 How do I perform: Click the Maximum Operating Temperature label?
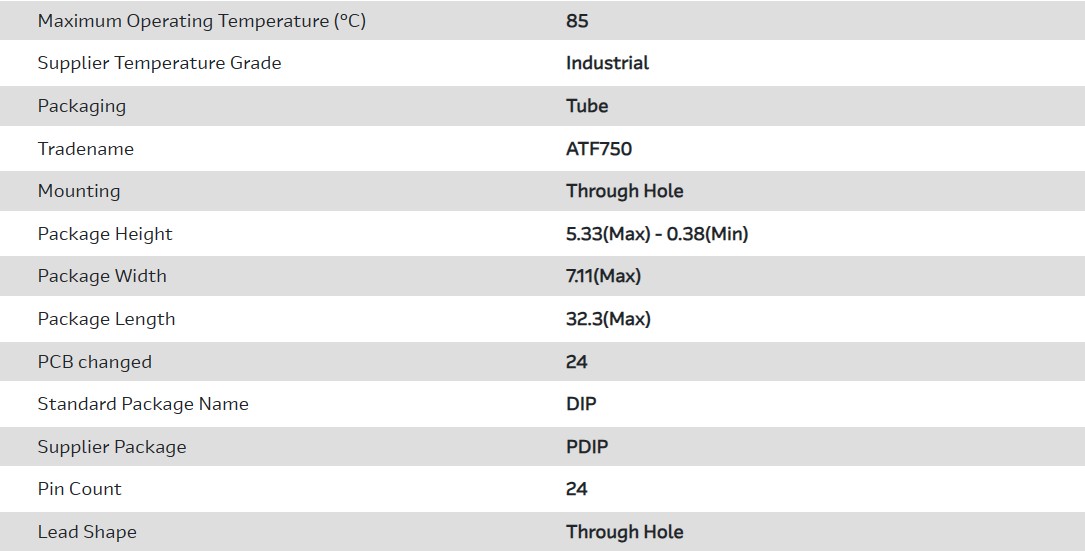[202, 21]
